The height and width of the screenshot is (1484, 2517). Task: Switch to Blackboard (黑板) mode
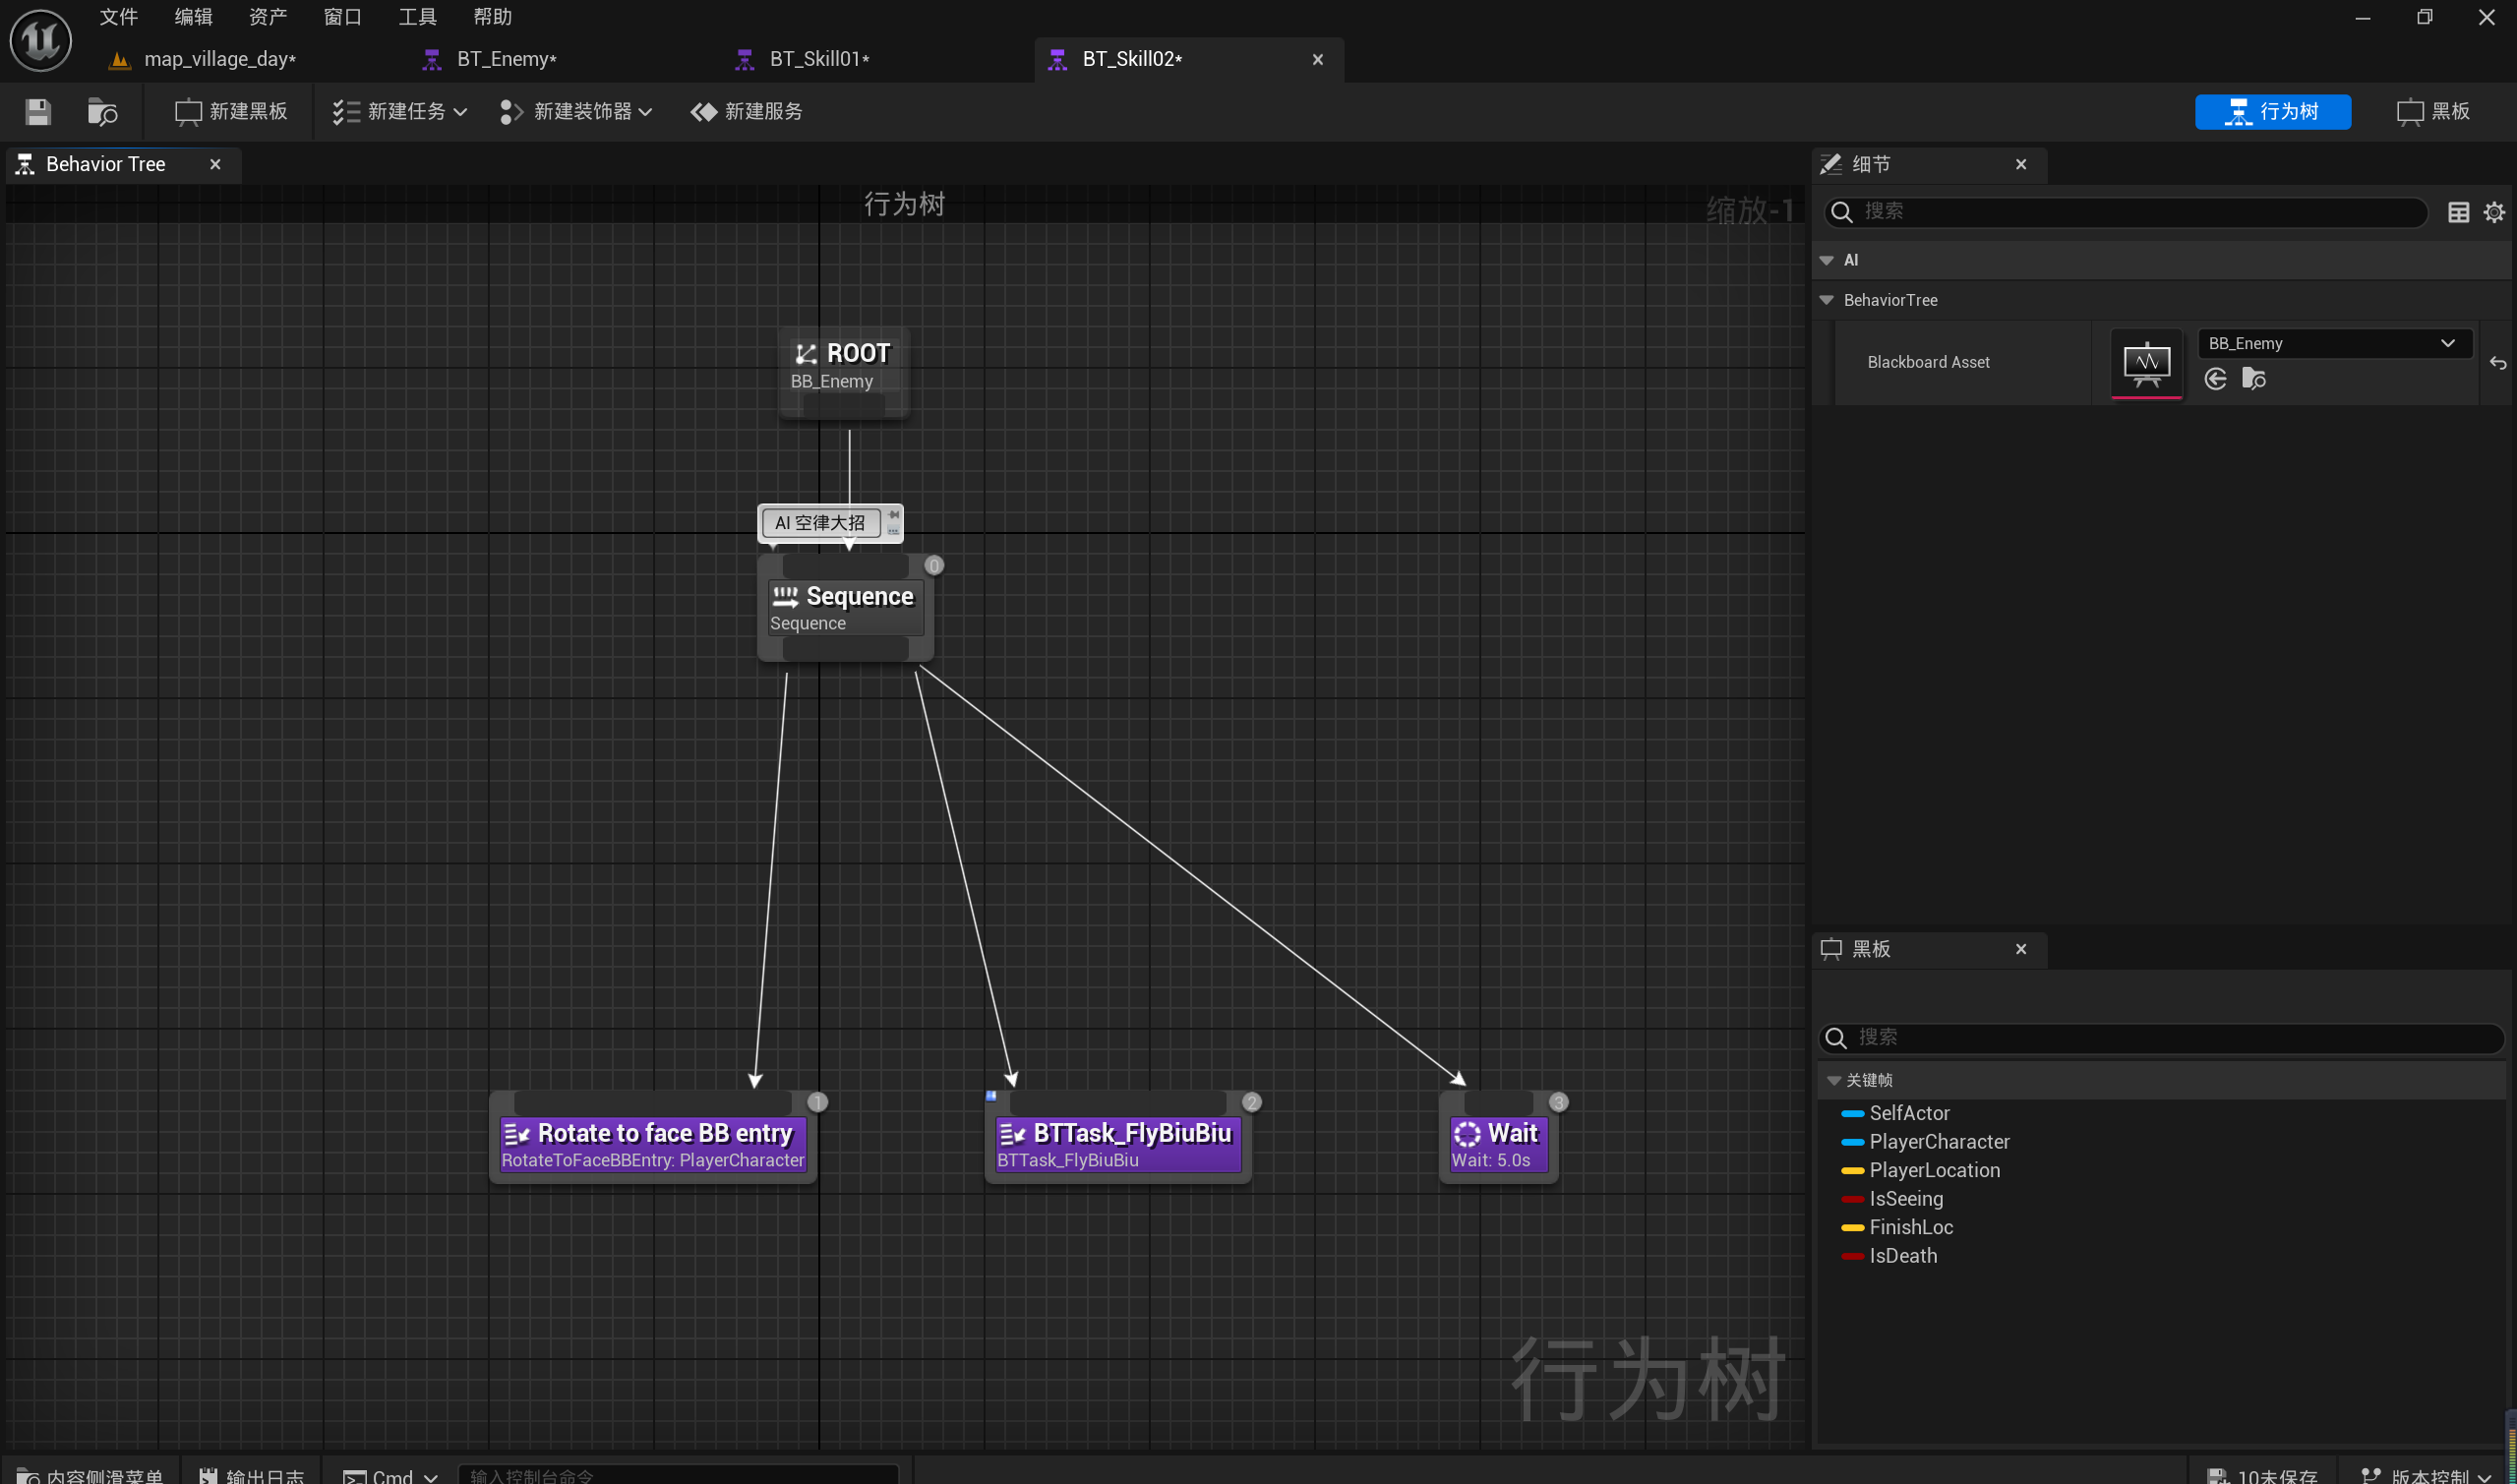[x=2433, y=112]
